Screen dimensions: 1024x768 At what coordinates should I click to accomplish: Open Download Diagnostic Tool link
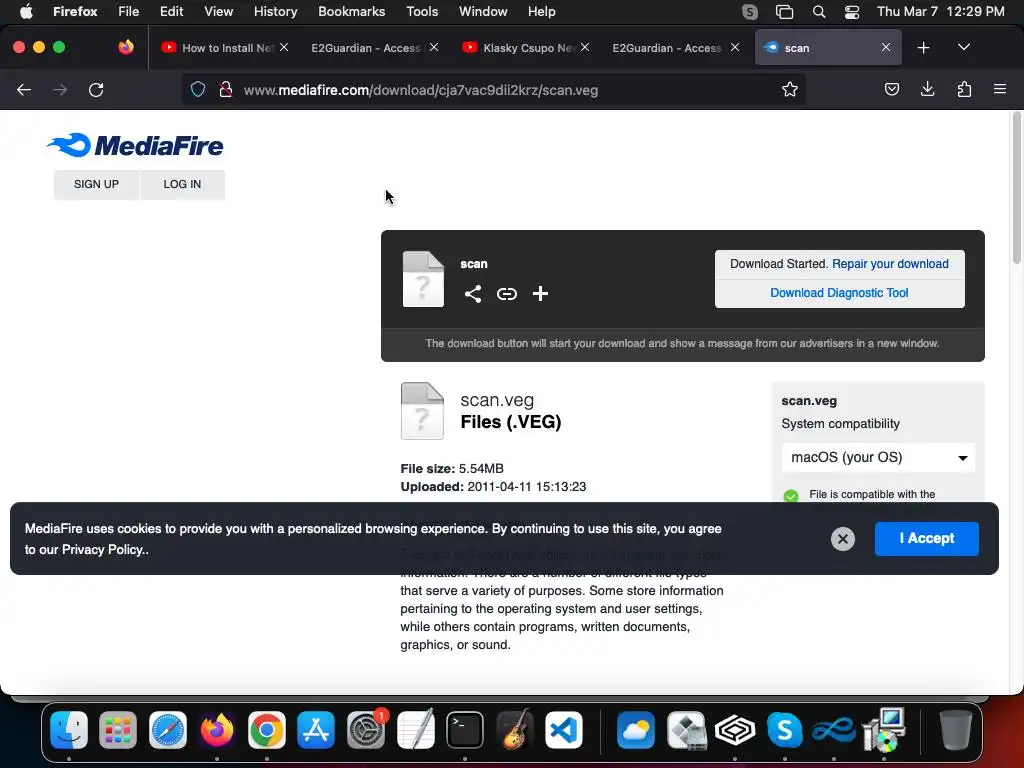pos(839,293)
